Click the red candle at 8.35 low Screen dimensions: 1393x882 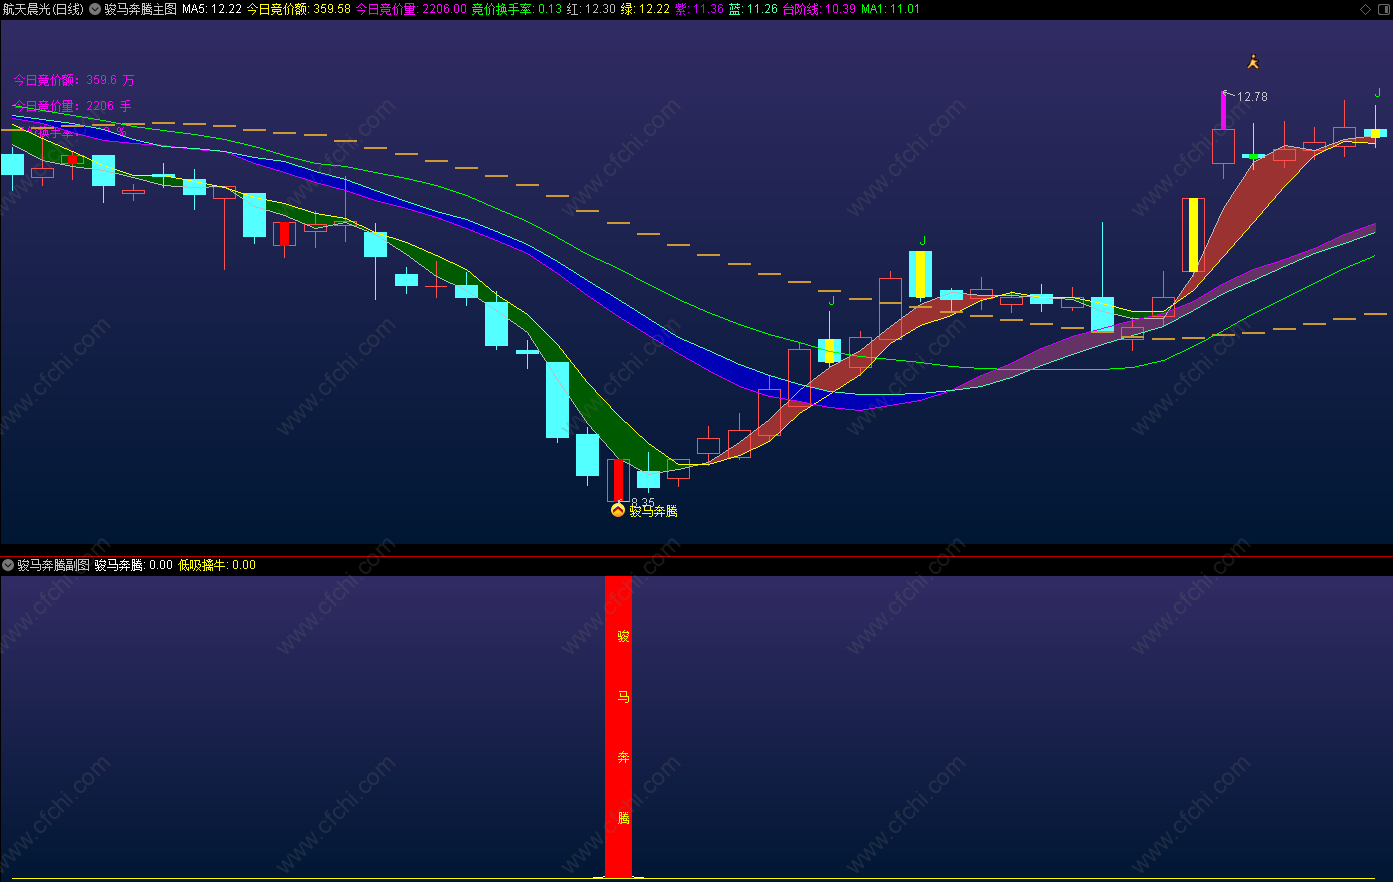[x=618, y=480]
